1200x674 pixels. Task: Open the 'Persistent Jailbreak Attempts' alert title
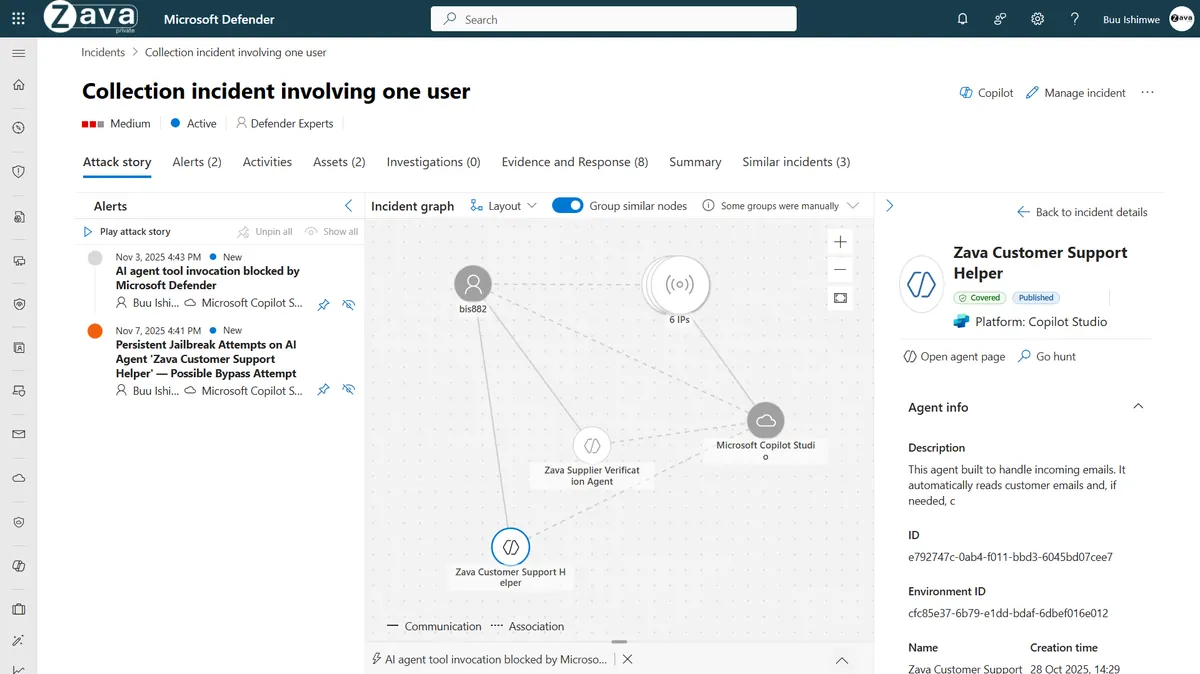tap(206, 359)
